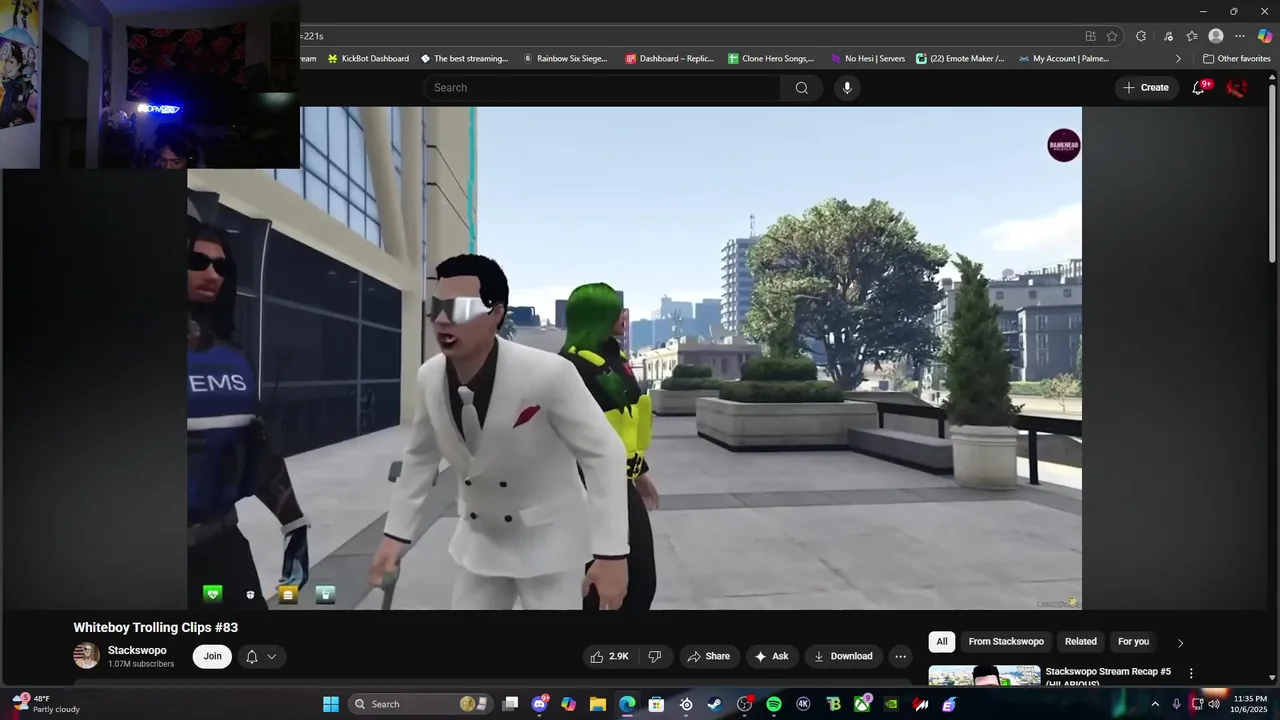Screen dimensions: 1280x720
Task: Open Stackswopo Stream Recap #5 thumbnail
Action: coord(983,677)
